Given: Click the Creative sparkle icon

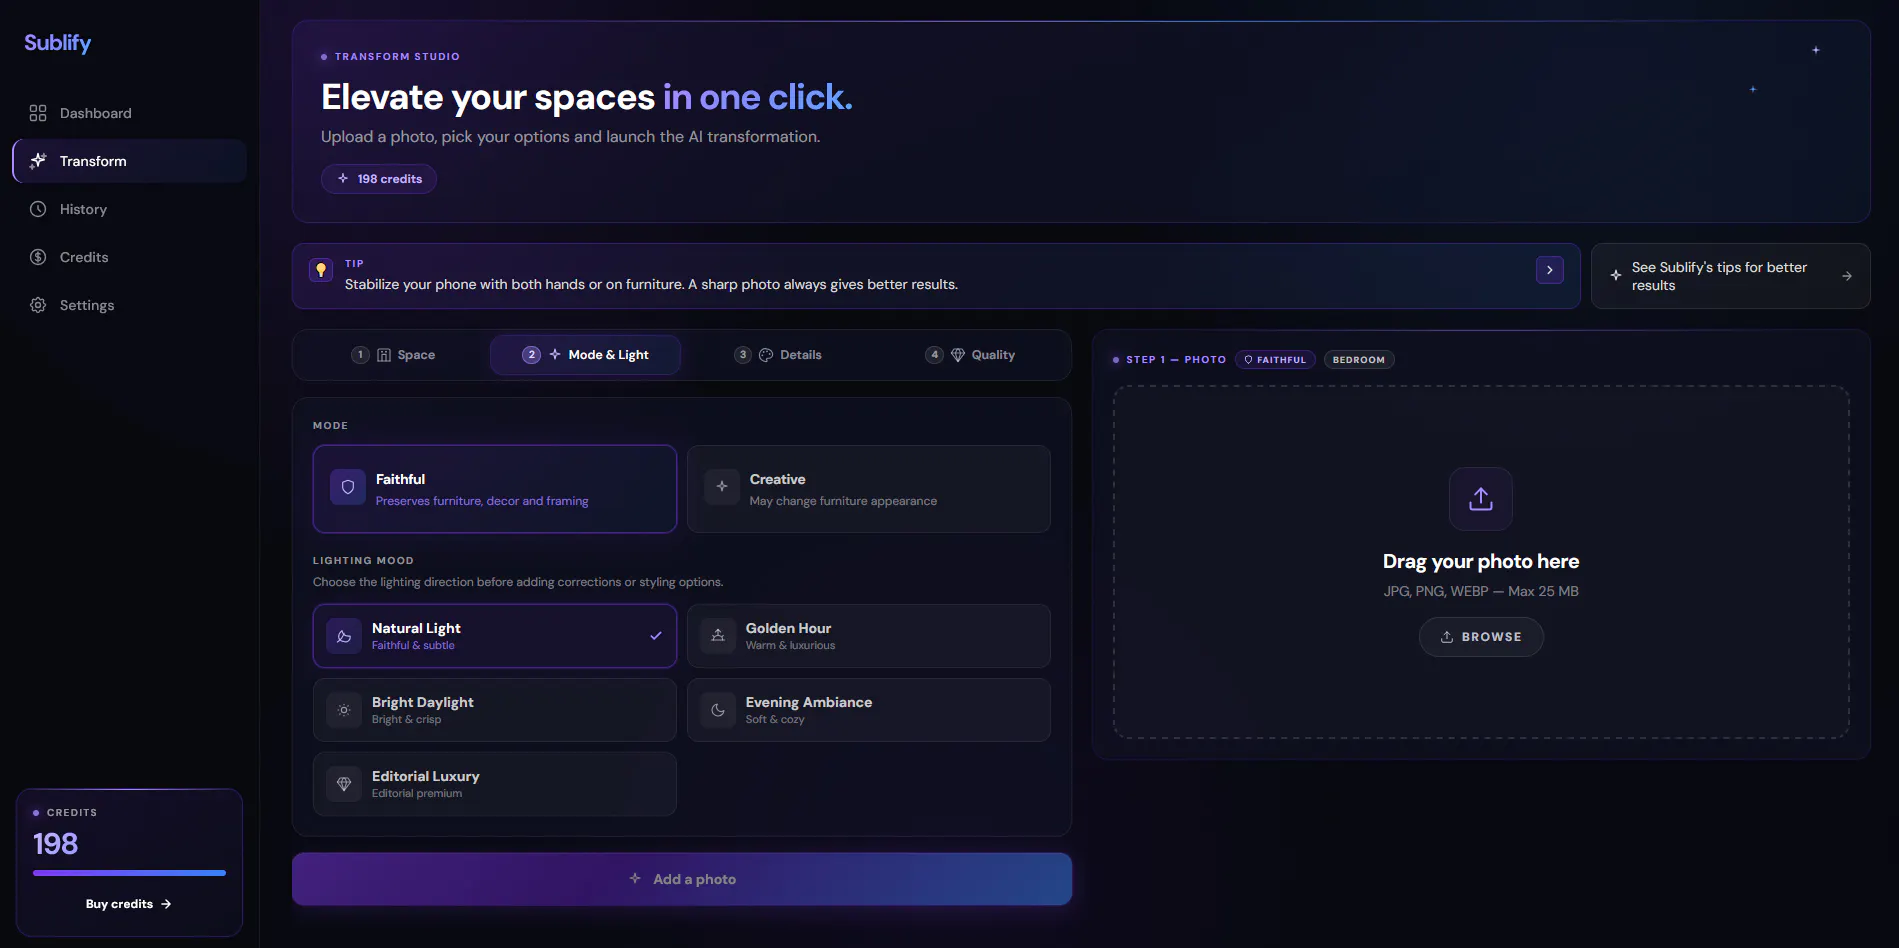Looking at the screenshot, I should (722, 487).
